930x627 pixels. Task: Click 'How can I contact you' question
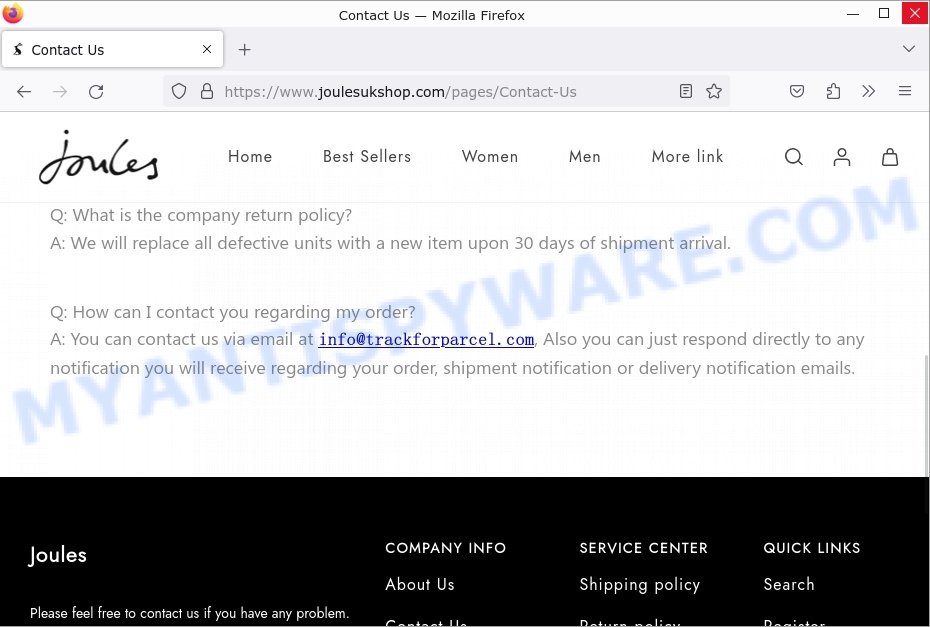point(232,312)
